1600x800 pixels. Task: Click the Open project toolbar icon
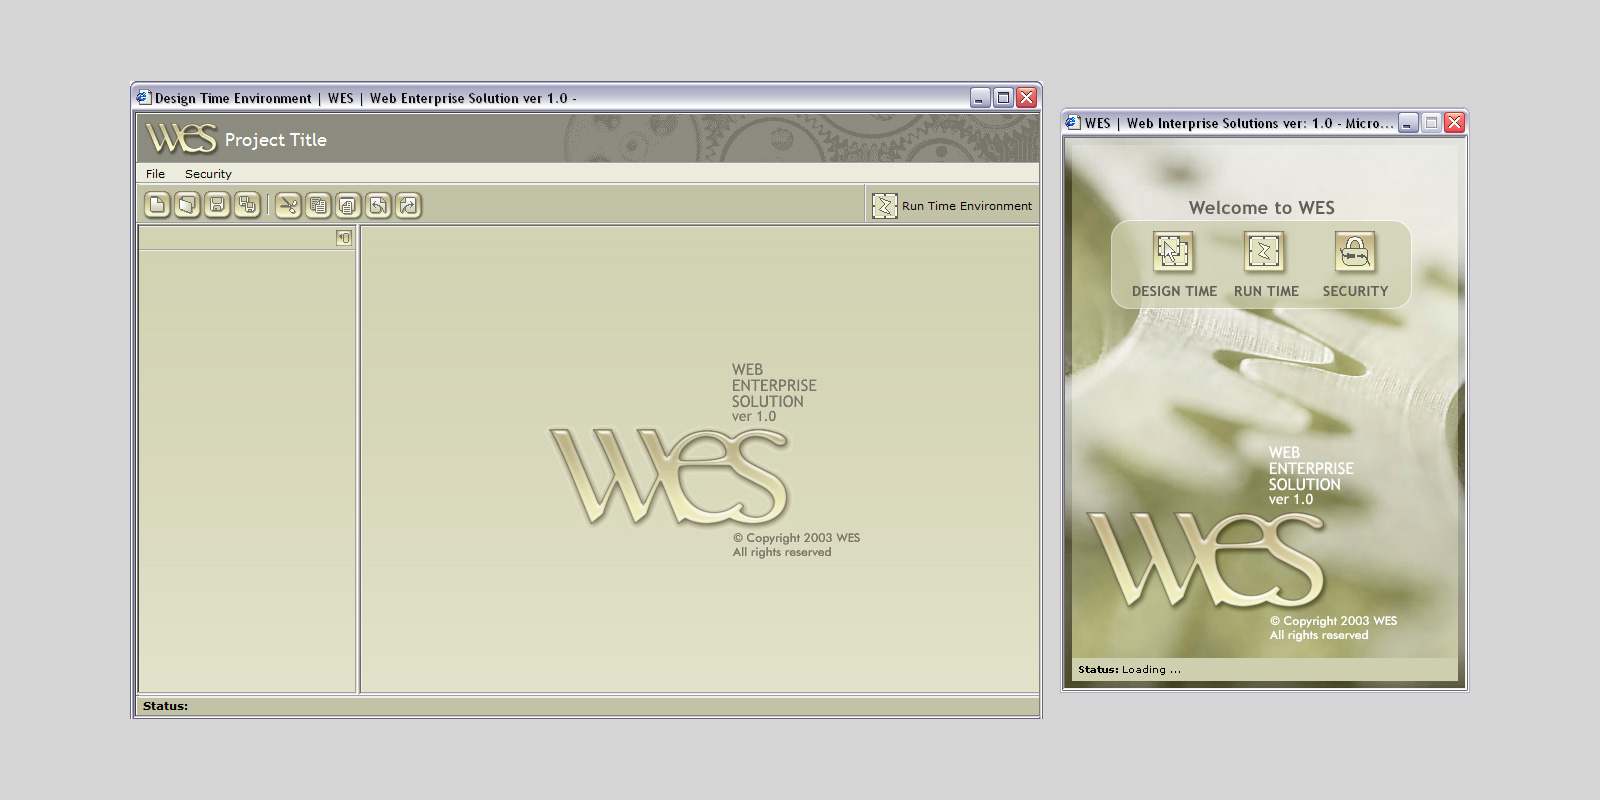187,206
